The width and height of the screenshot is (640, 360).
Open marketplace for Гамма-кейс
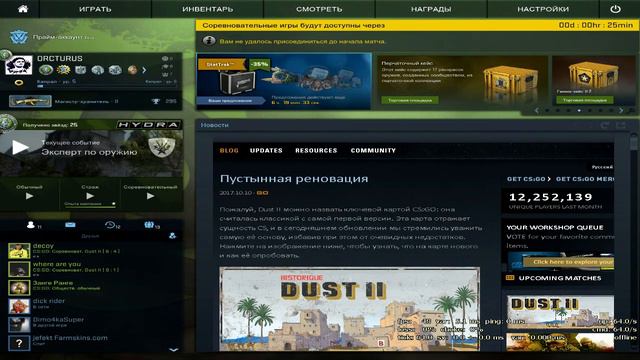tap(584, 100)
